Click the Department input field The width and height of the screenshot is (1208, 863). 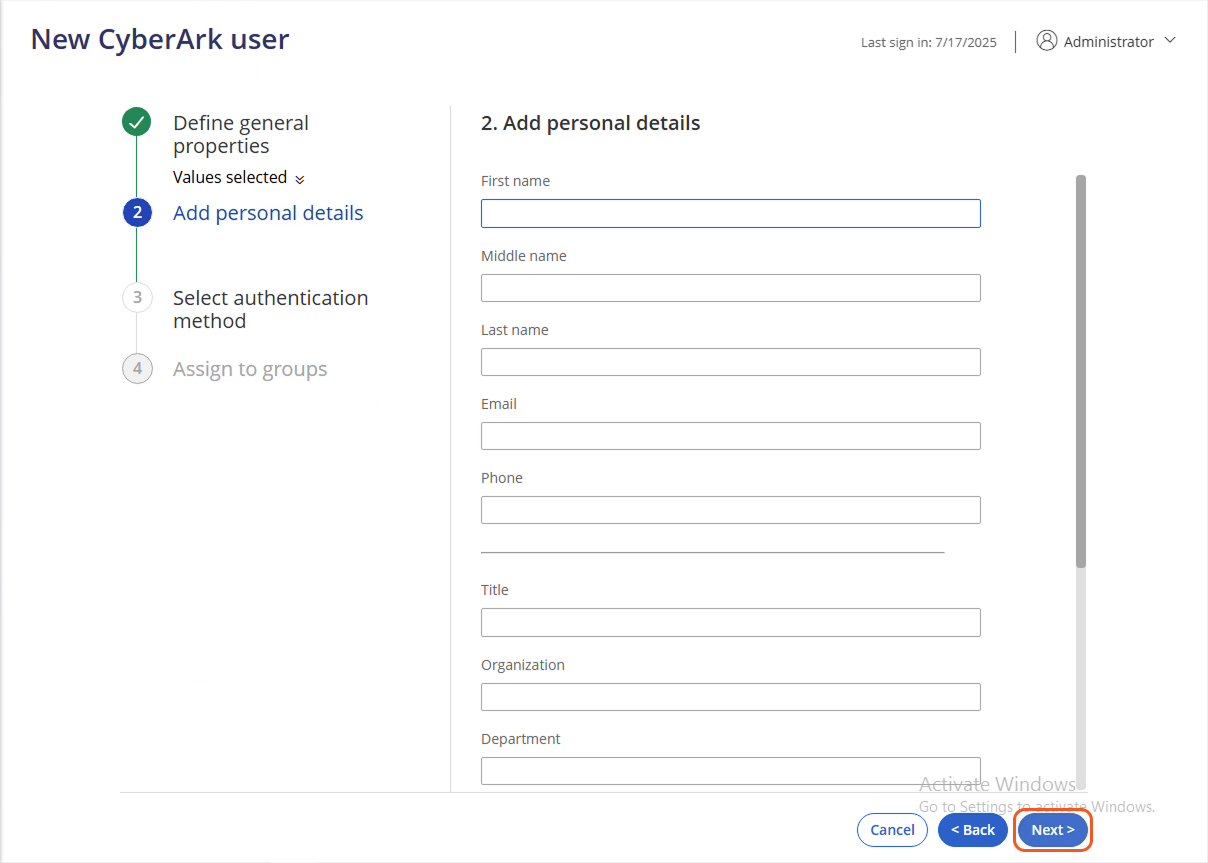[730, 770]
